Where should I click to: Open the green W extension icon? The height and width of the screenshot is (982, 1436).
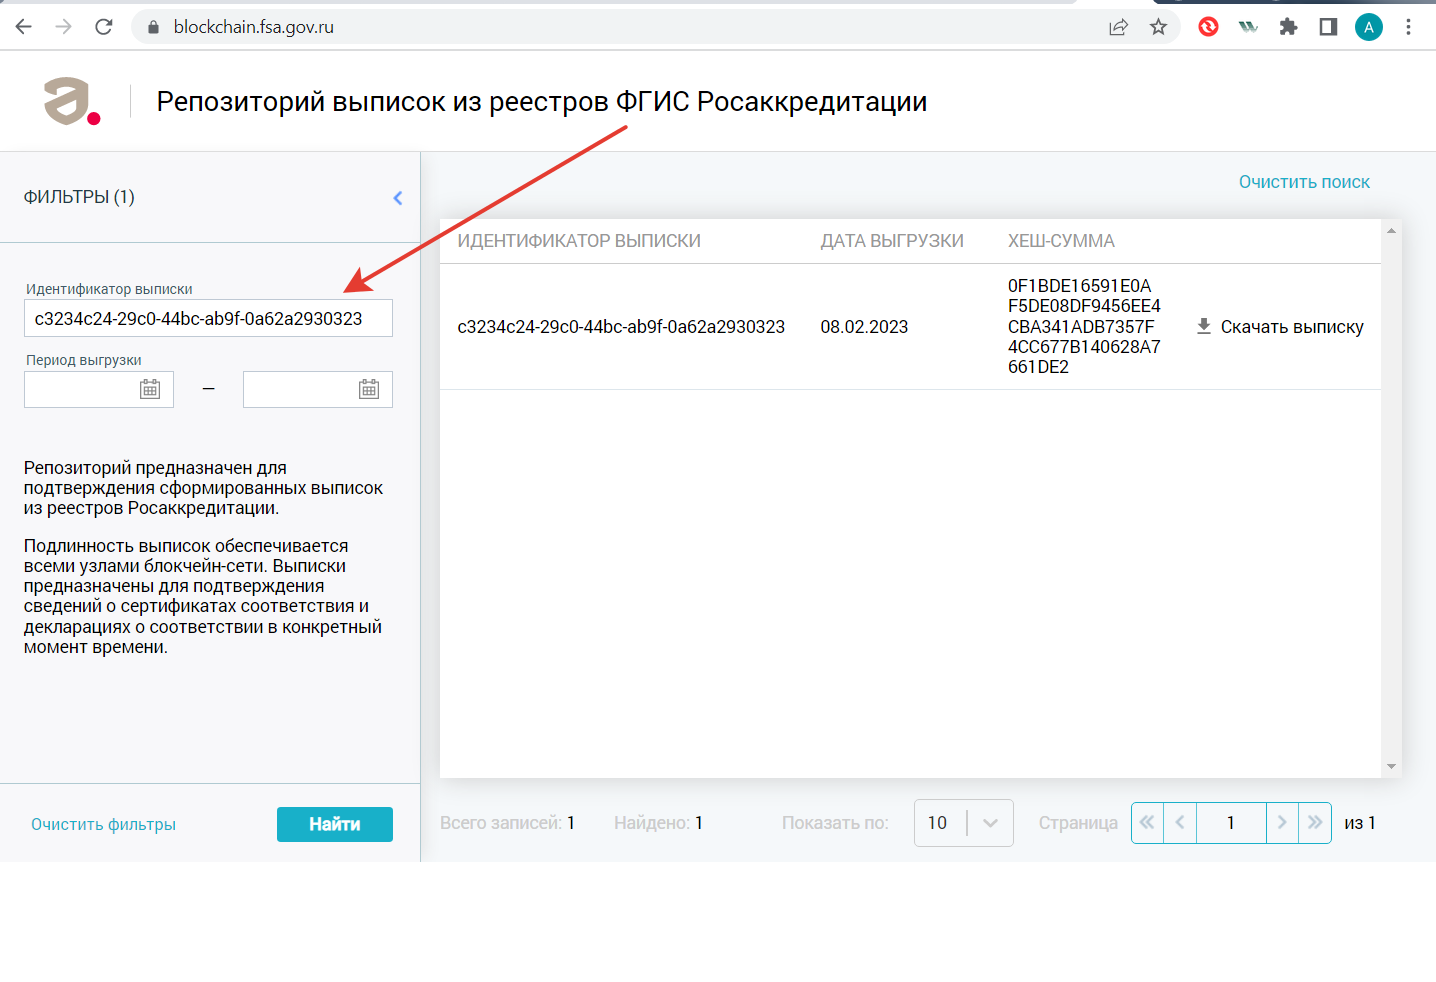coord(1248,27)
